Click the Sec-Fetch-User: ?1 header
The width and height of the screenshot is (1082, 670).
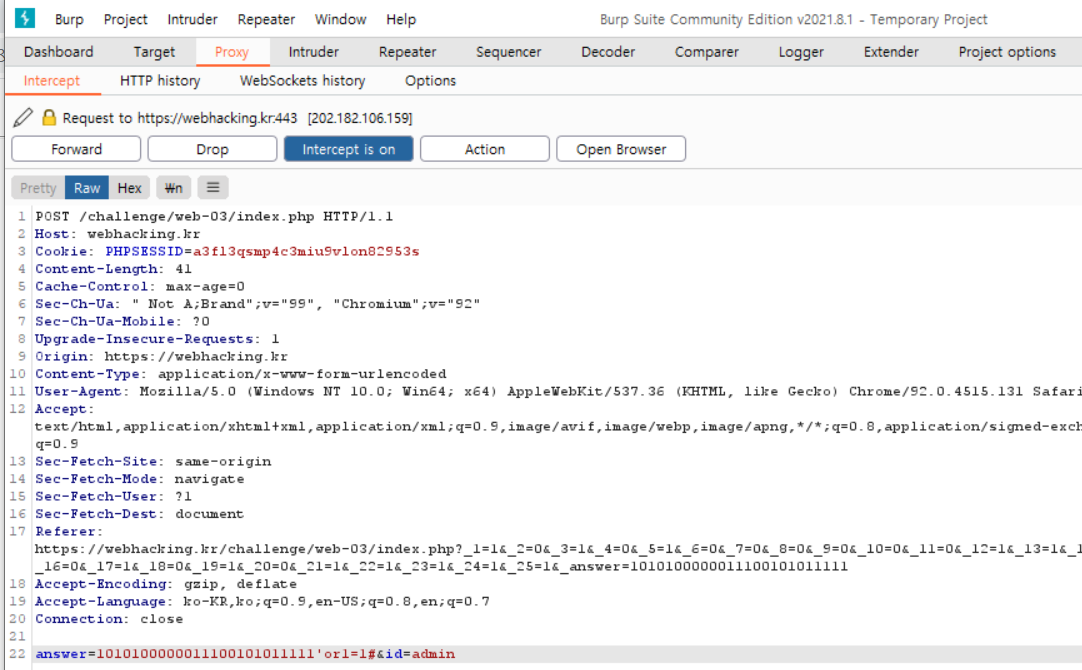click(x=113, y=496)
